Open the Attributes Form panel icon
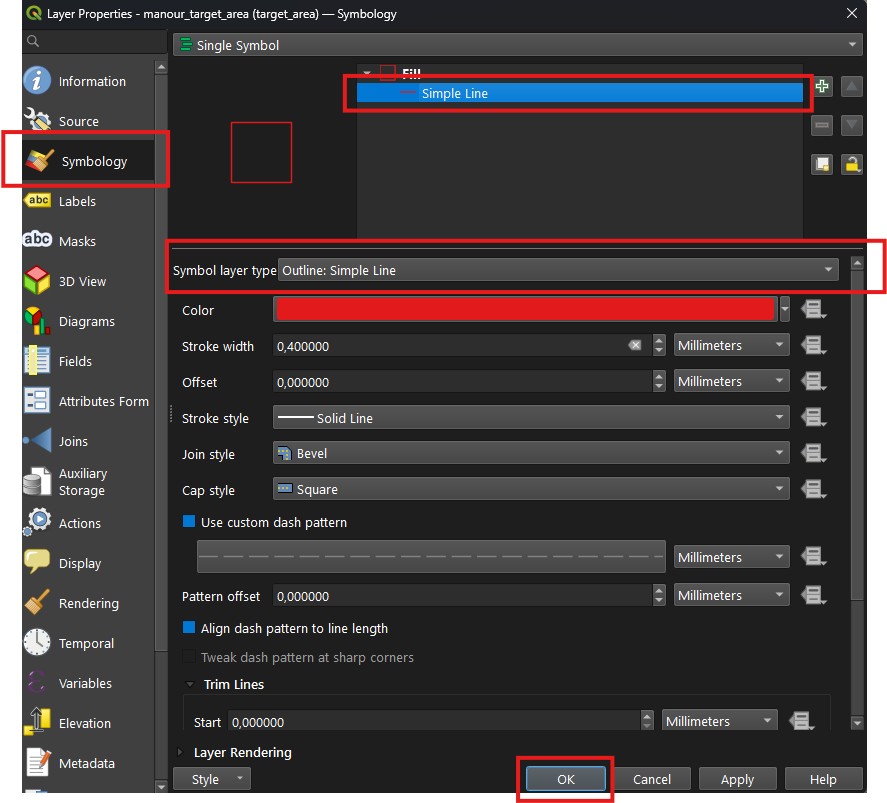 pos(36,401)
